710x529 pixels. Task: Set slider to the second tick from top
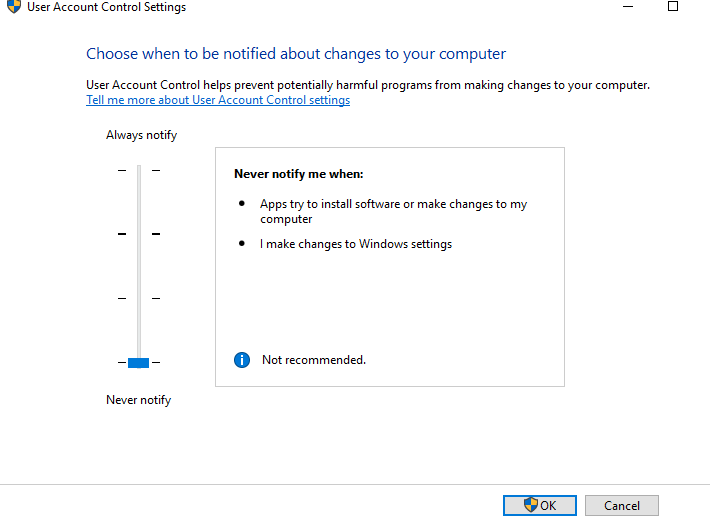click(x=139, y=234)
